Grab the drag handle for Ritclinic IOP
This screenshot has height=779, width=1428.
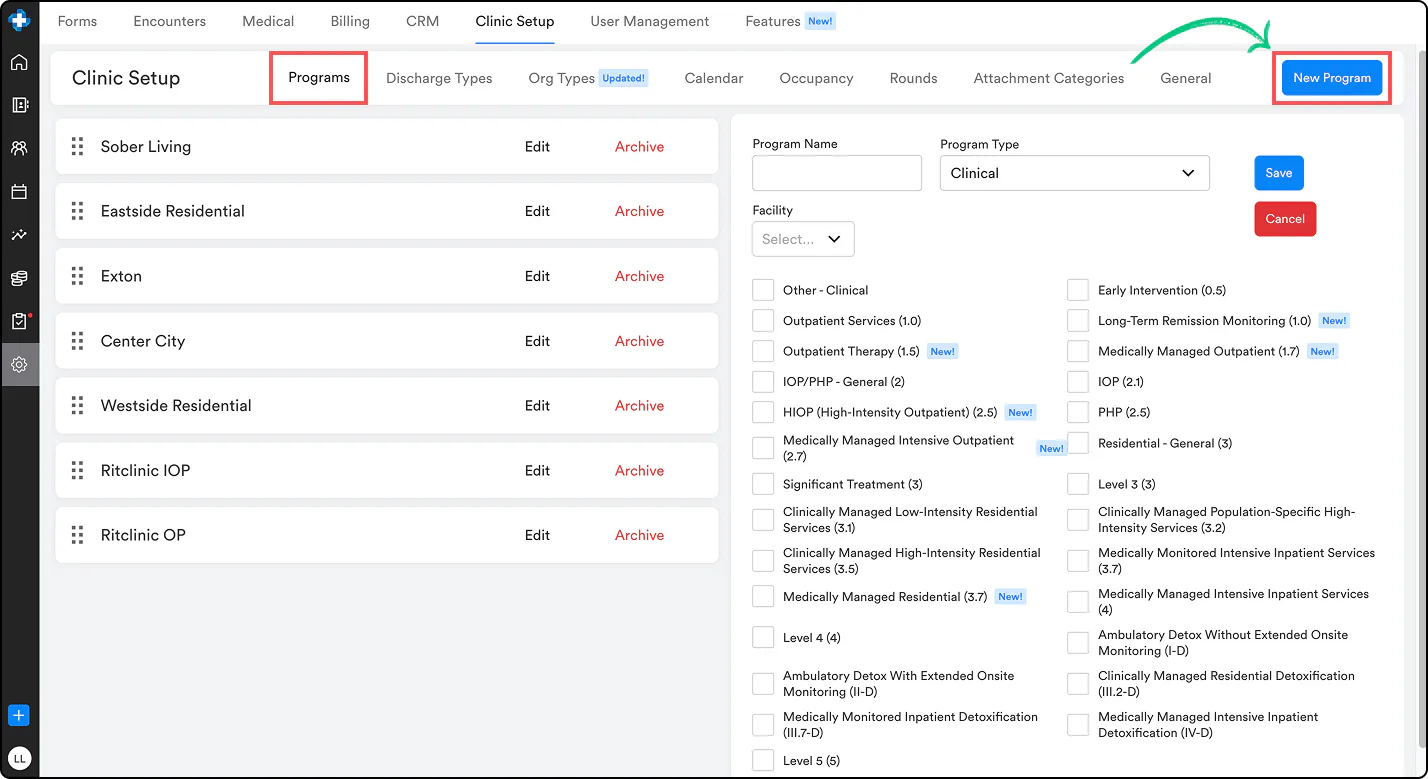pyautogui.click(x=77, y=471)
